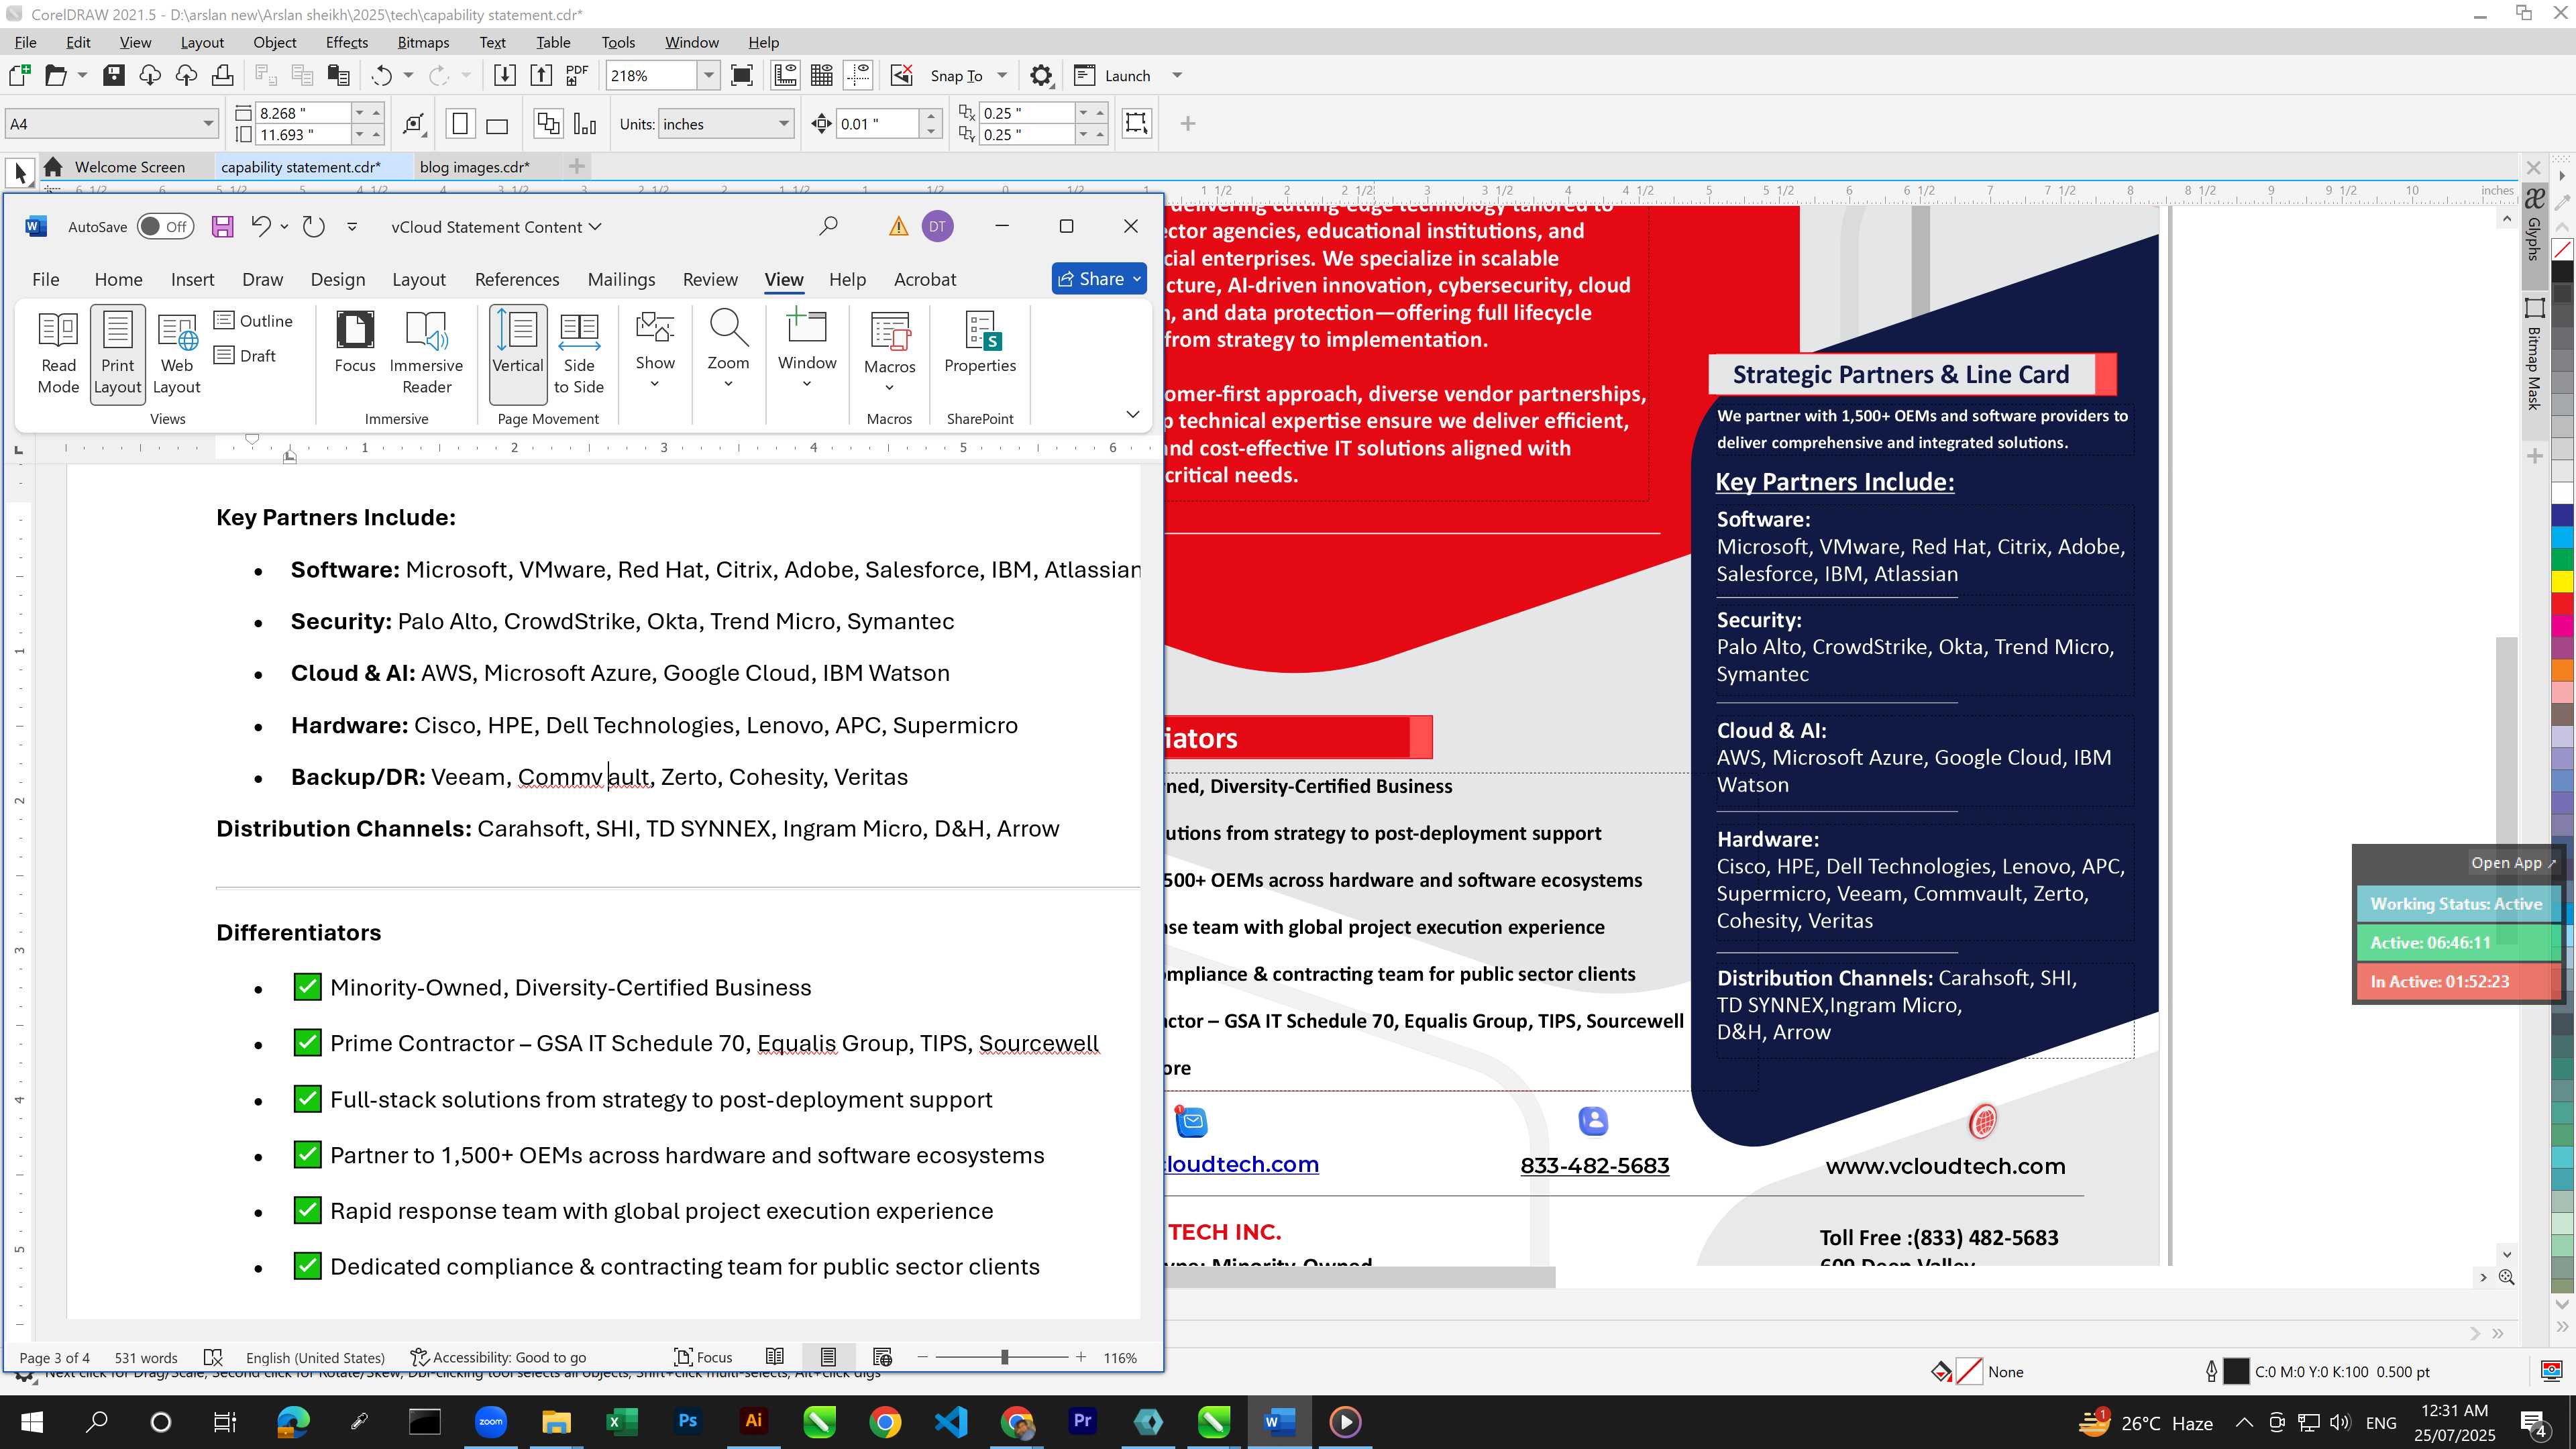Open Accessibility: Good to go status
Viewport: 2576px width, 1449px height.
[x=498, y=1357]
